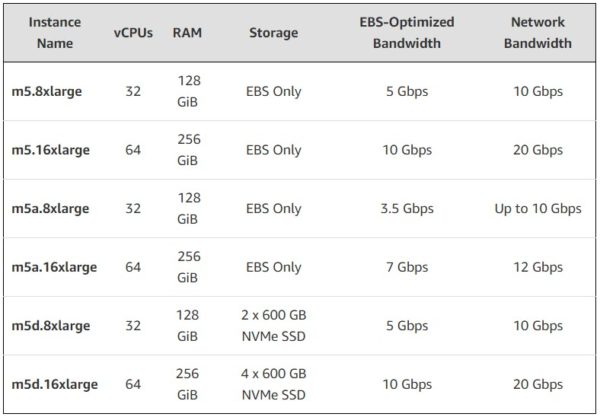600x417 pixels.
Task: Click the 12 Gbps network bandwidth cell
Action: pos(538,267)
